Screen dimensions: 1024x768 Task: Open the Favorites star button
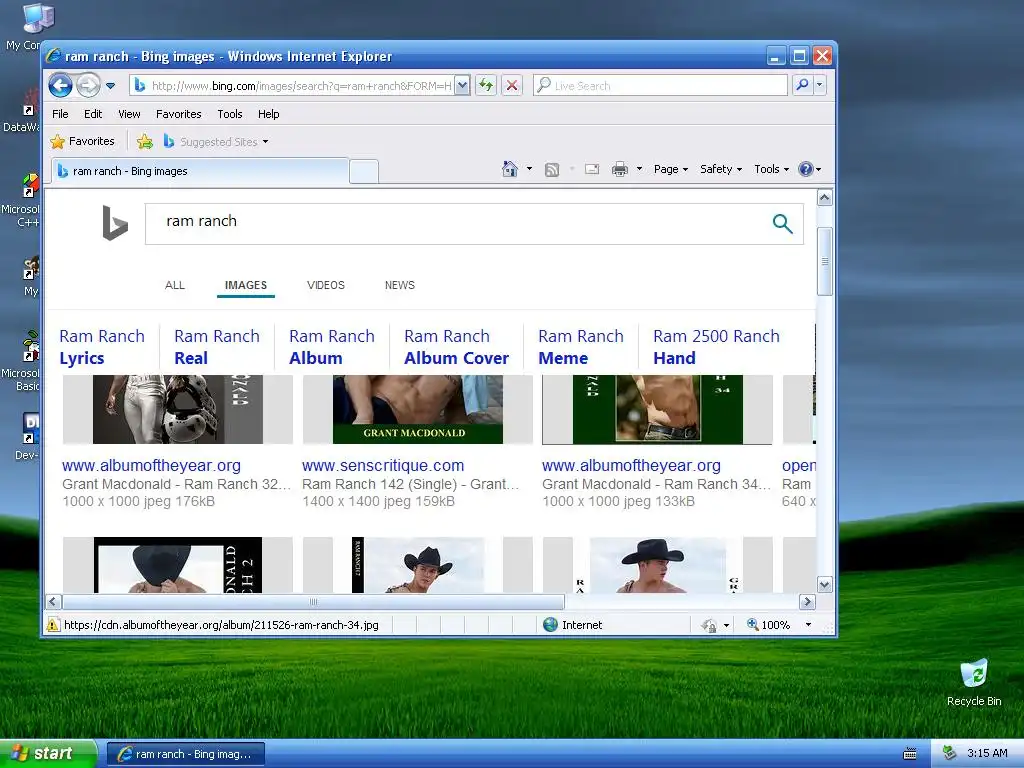pyautogui.click(x=82, y=141)
